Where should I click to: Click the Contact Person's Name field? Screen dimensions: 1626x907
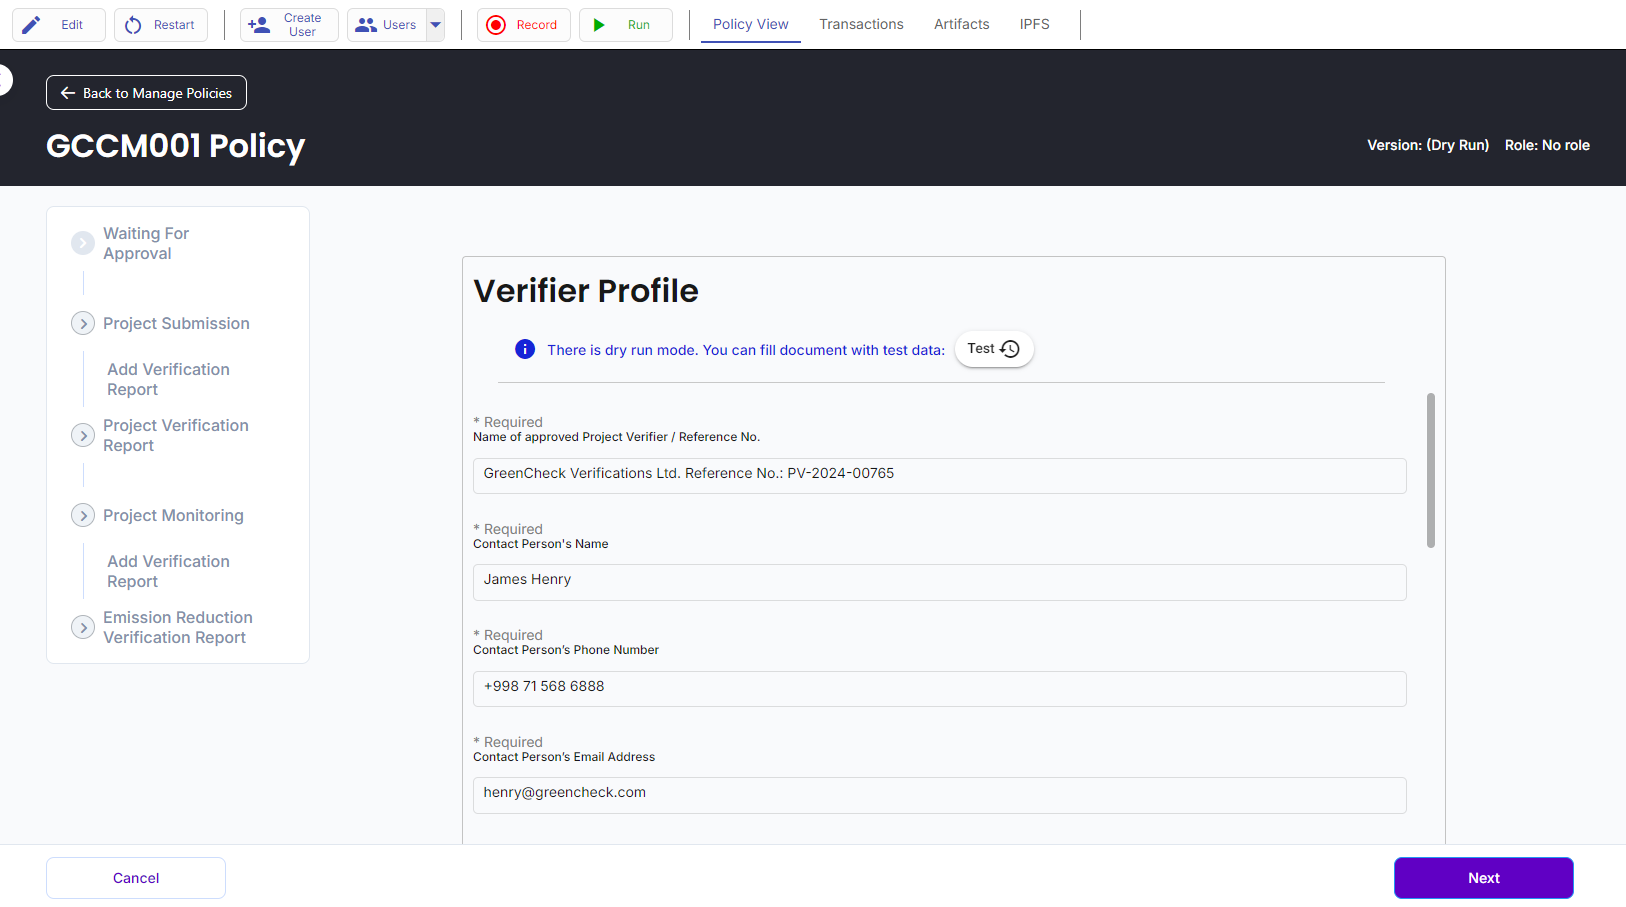939,581
